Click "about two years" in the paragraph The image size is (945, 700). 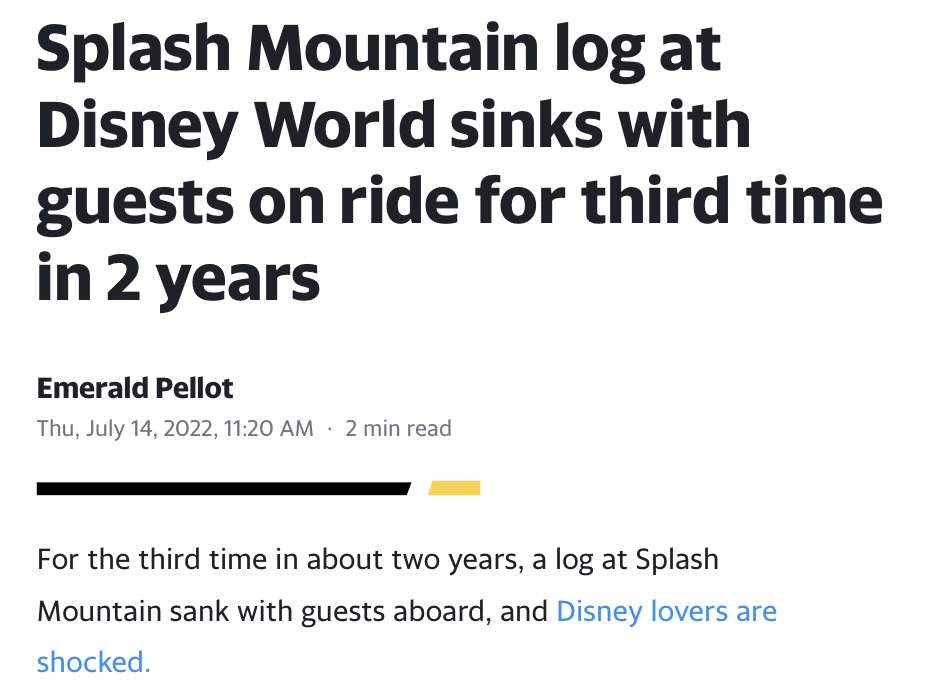pos(412,558)
